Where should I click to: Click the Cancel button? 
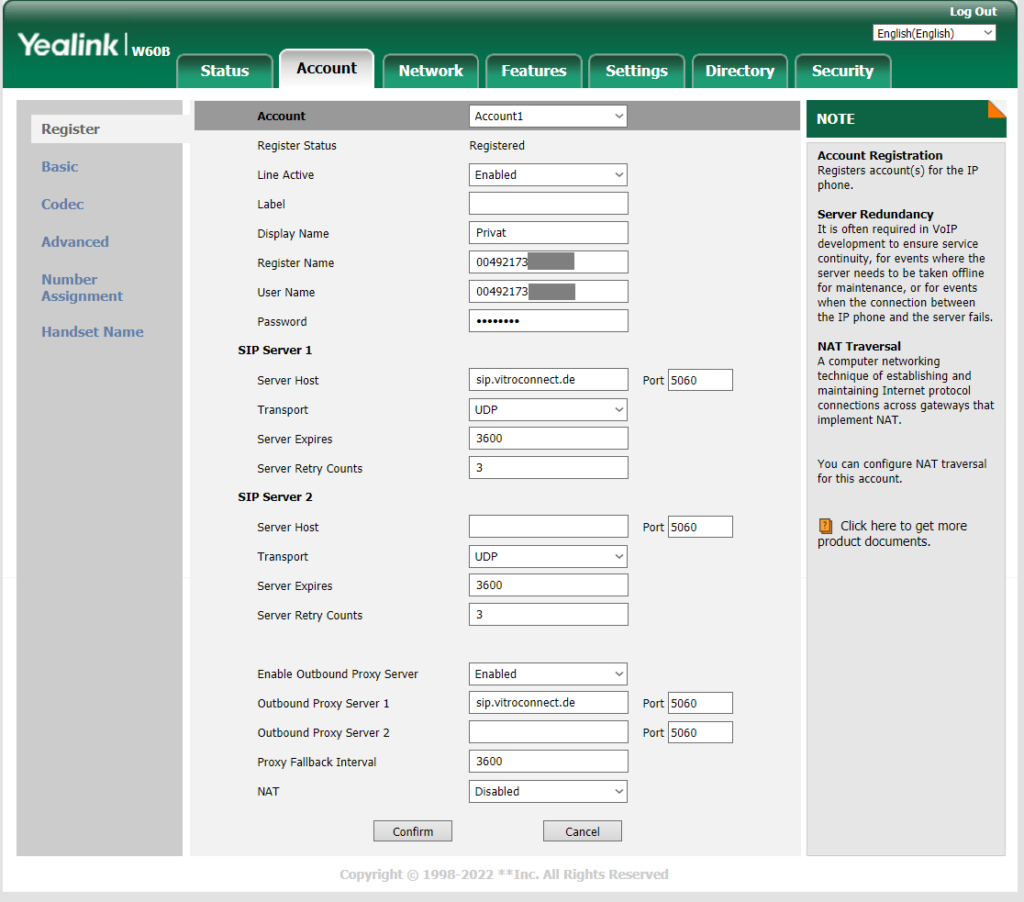click(583, 831)
